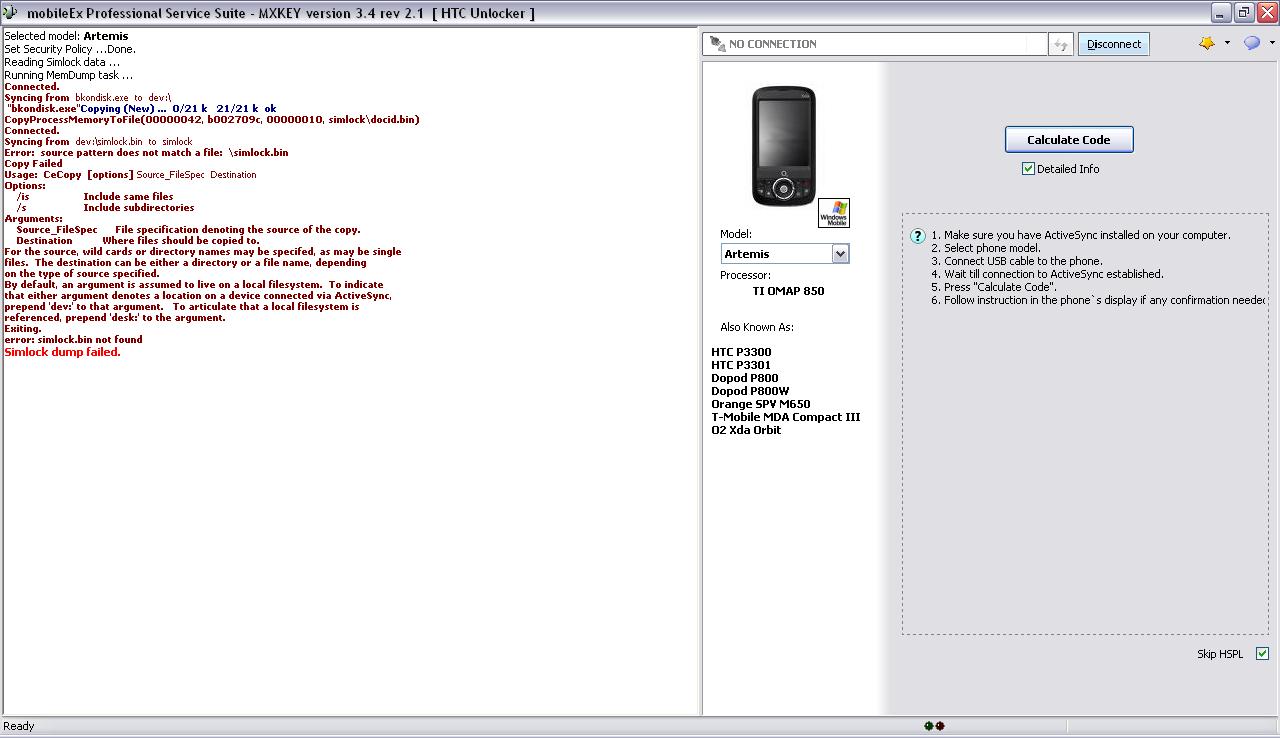
Task: Click the 'Orange SPV M650' text
Action: (761, 404)
